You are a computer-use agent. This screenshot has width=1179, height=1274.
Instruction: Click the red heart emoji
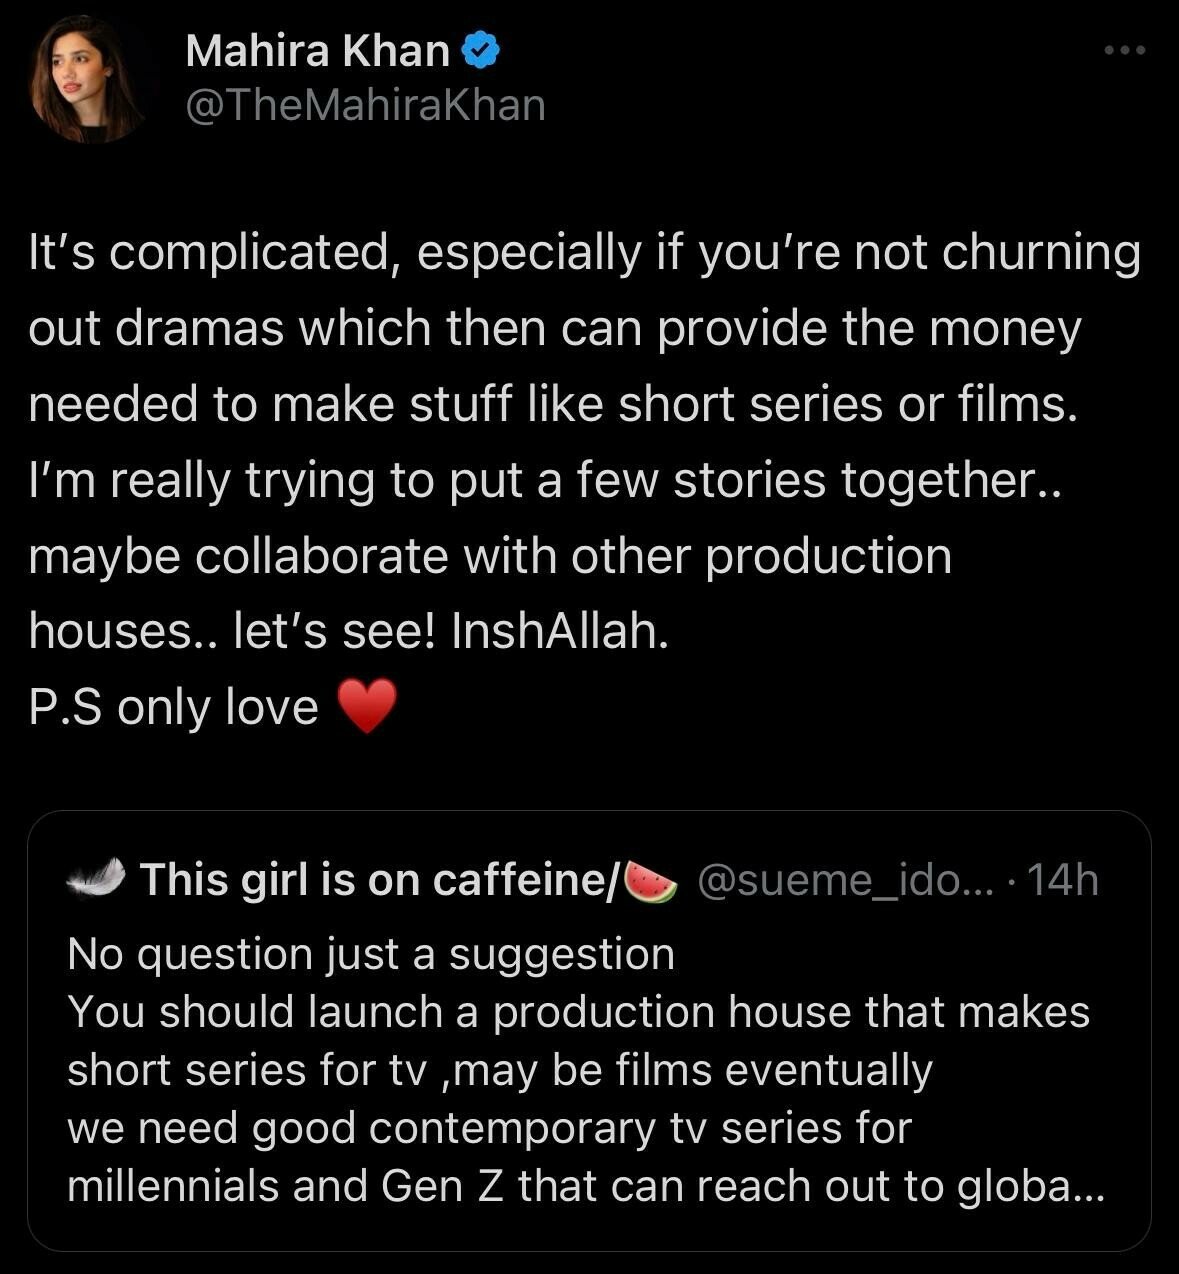(x=367, y=706)
